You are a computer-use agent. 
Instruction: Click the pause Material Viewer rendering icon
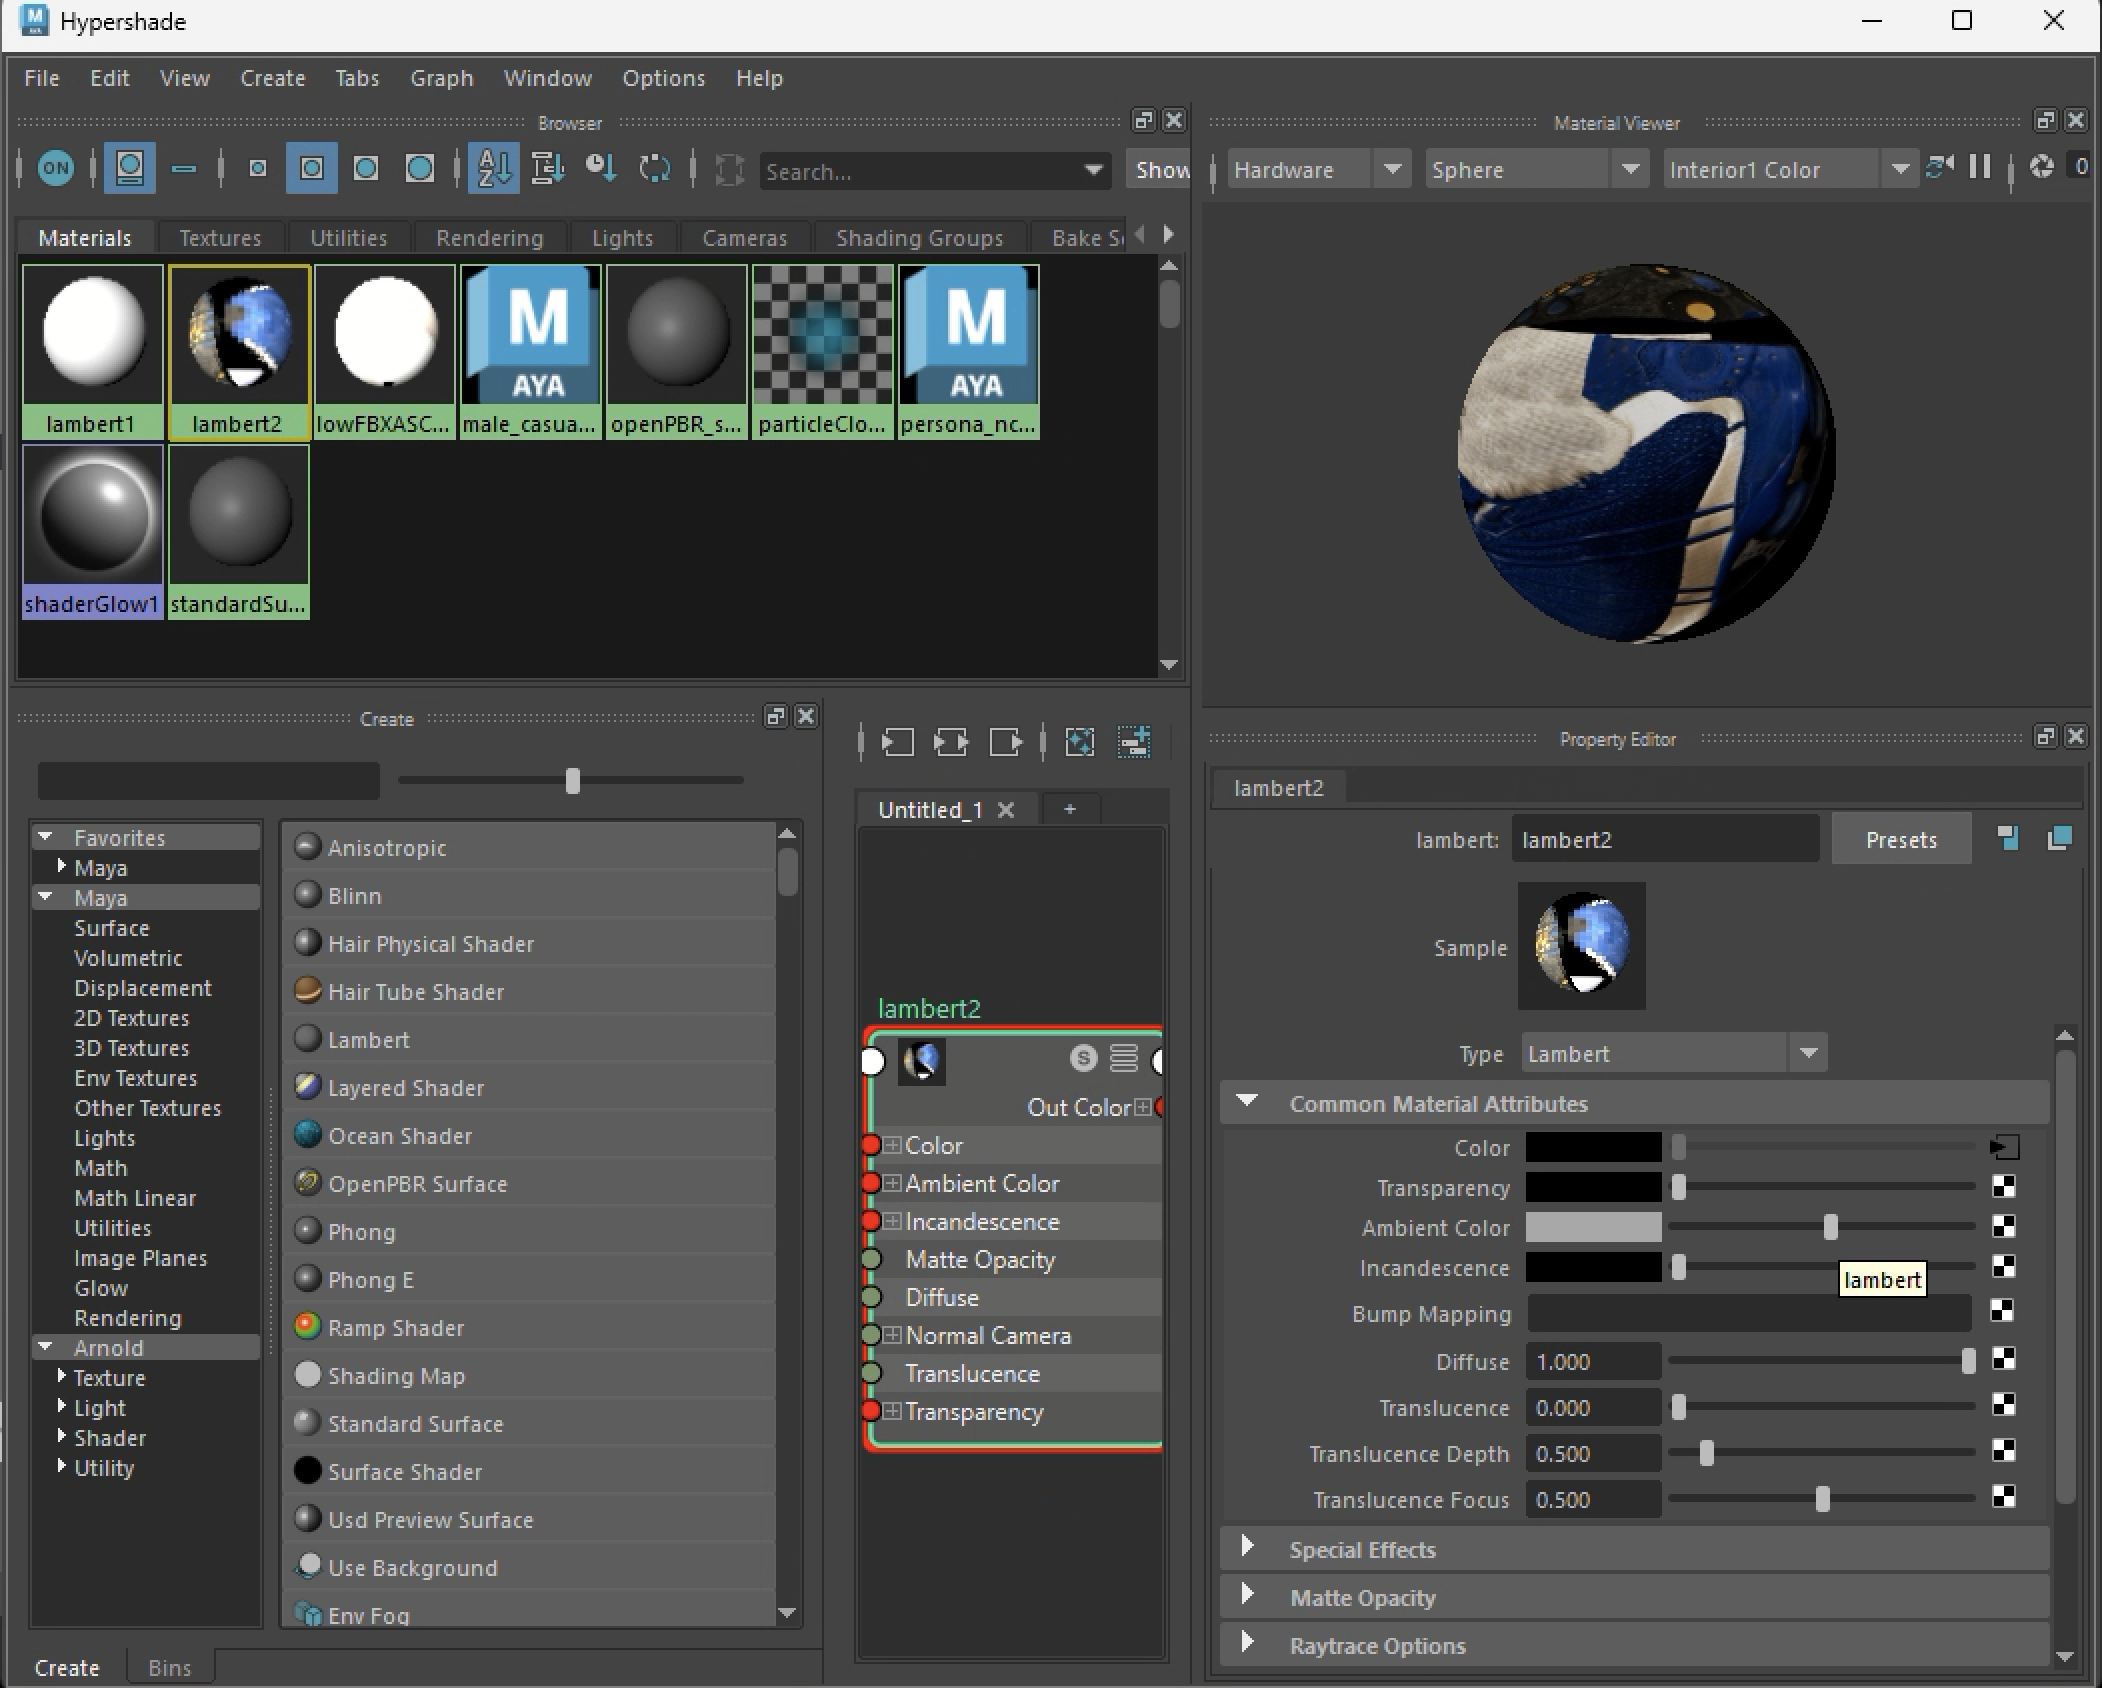coord(1979,167)
